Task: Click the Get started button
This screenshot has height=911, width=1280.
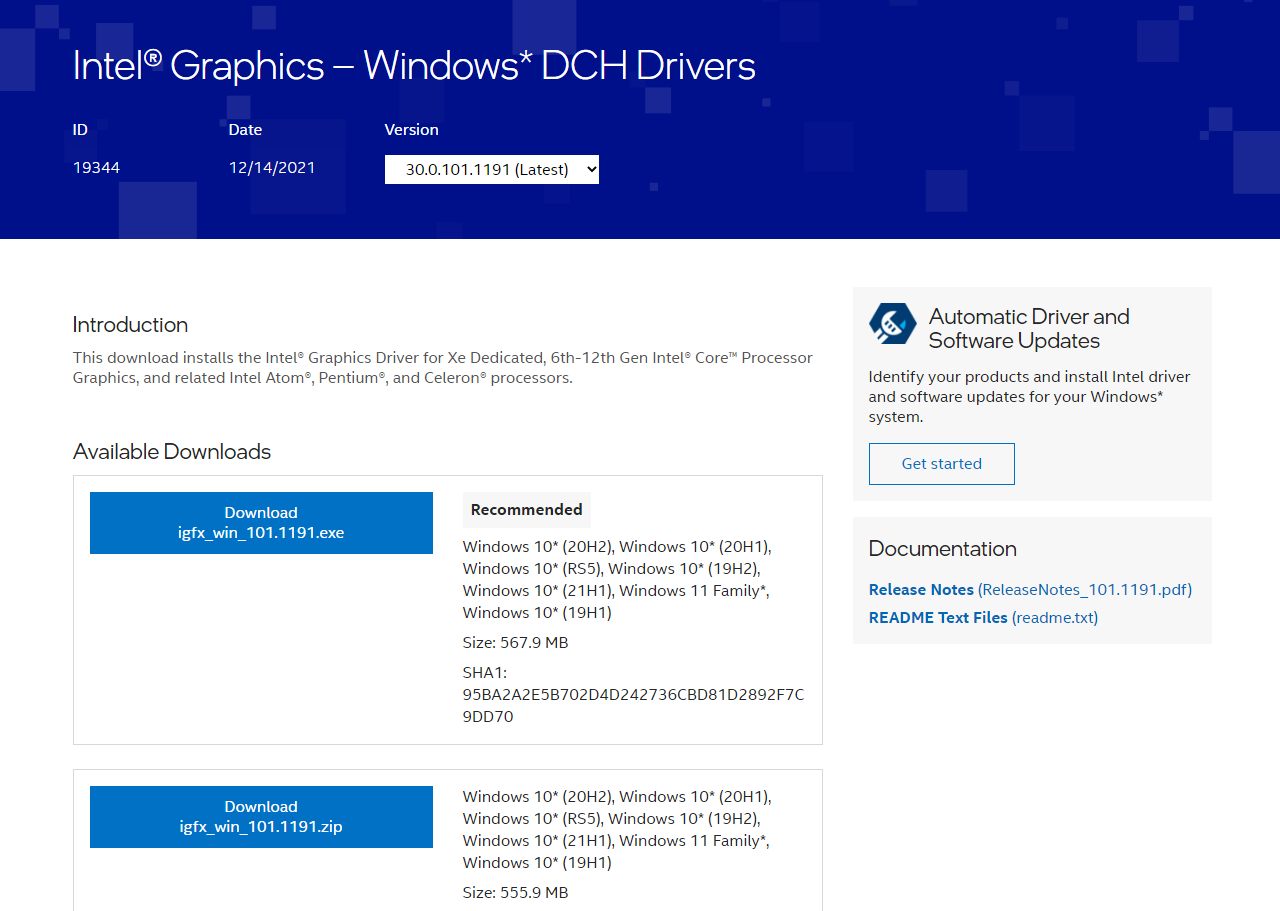Action: [941, 464]
